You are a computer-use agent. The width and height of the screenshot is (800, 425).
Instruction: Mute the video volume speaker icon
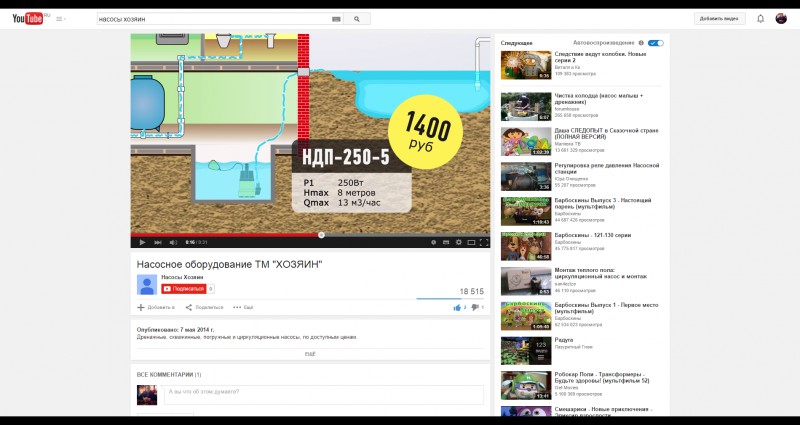coord(173,242)
